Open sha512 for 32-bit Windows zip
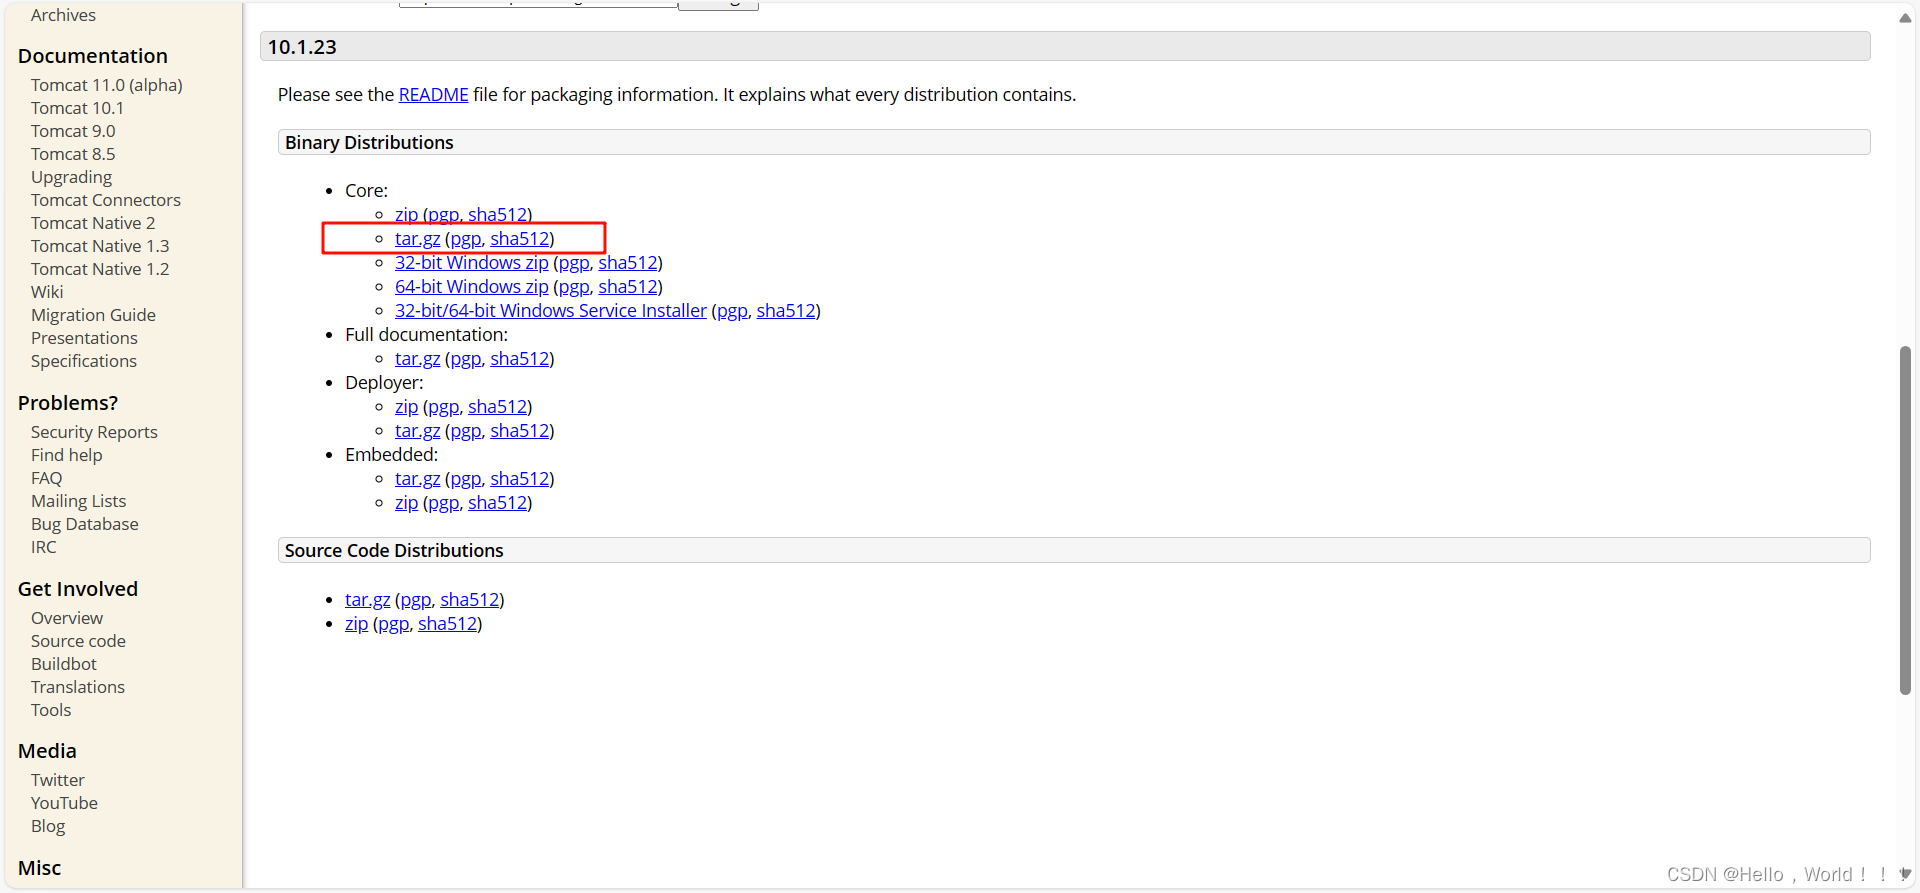The width and height of the screenshot is (1920, 893). [627, 263]
